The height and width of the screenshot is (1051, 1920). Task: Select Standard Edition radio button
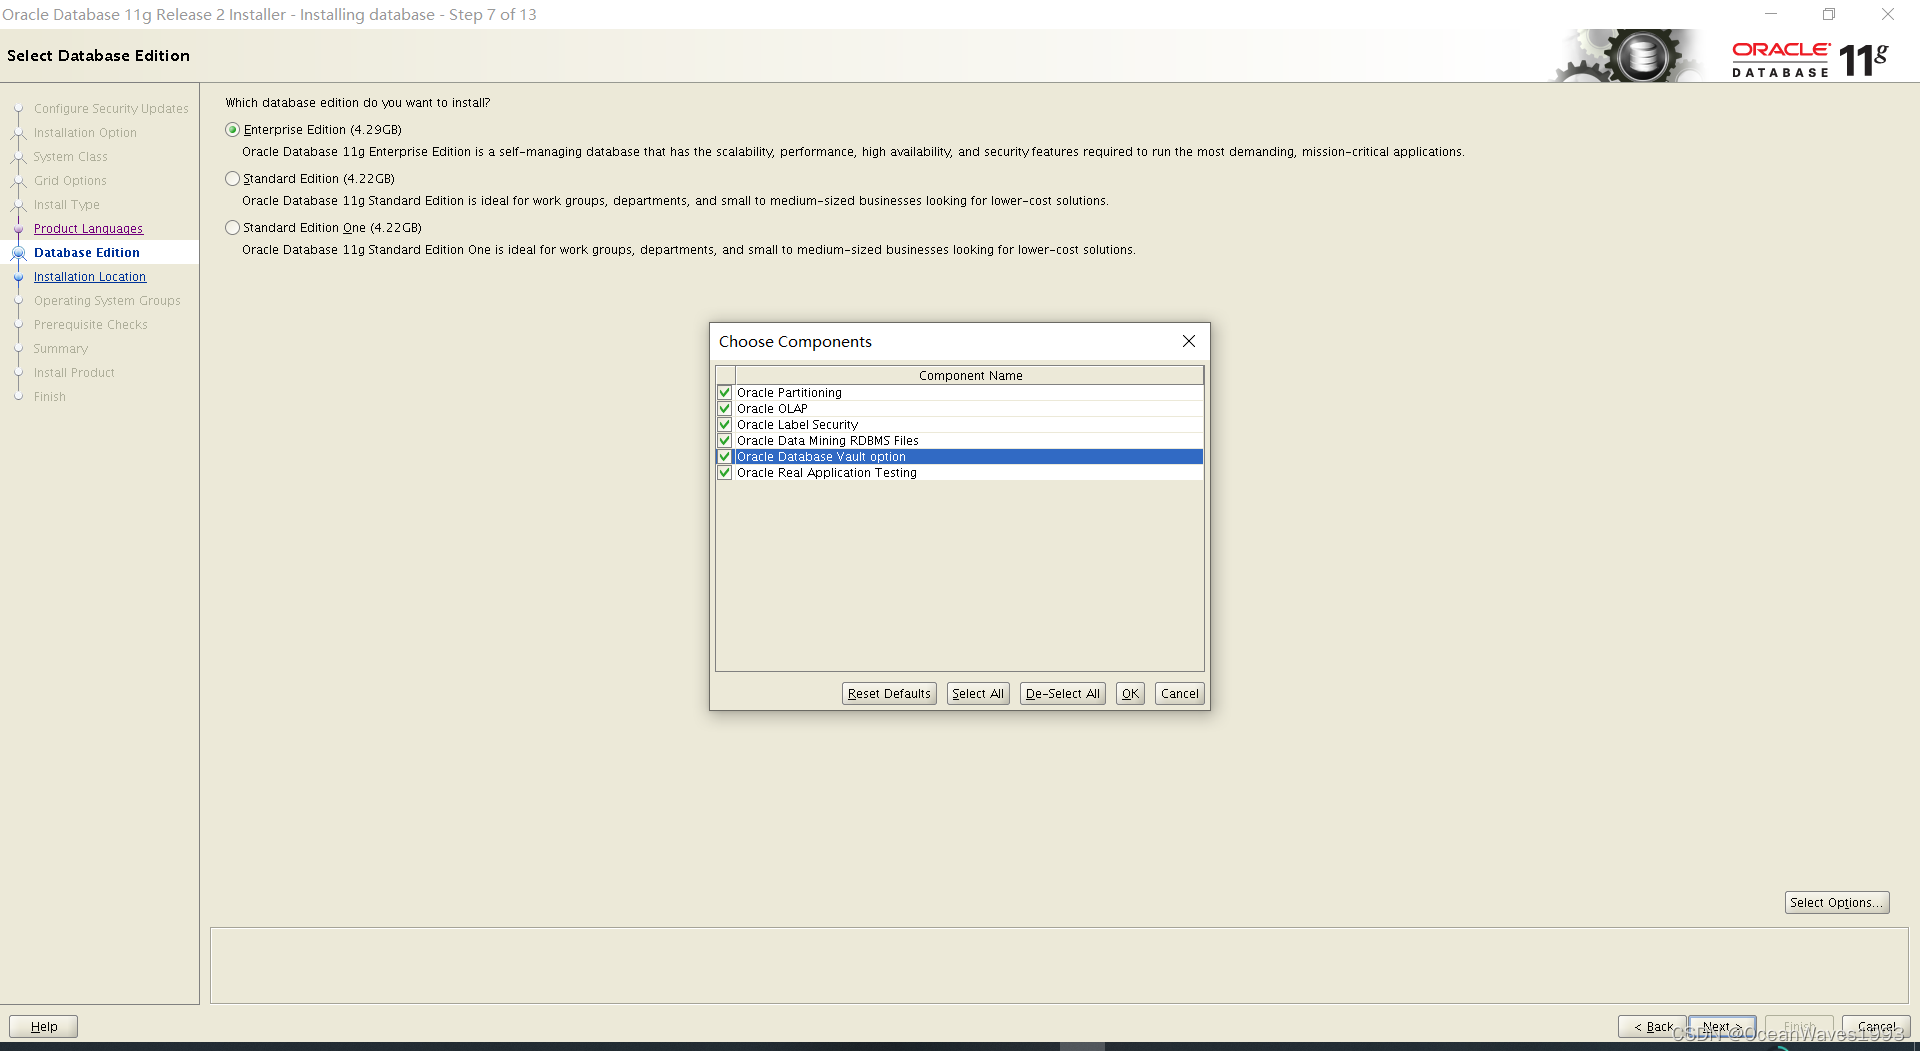(233, 179)
